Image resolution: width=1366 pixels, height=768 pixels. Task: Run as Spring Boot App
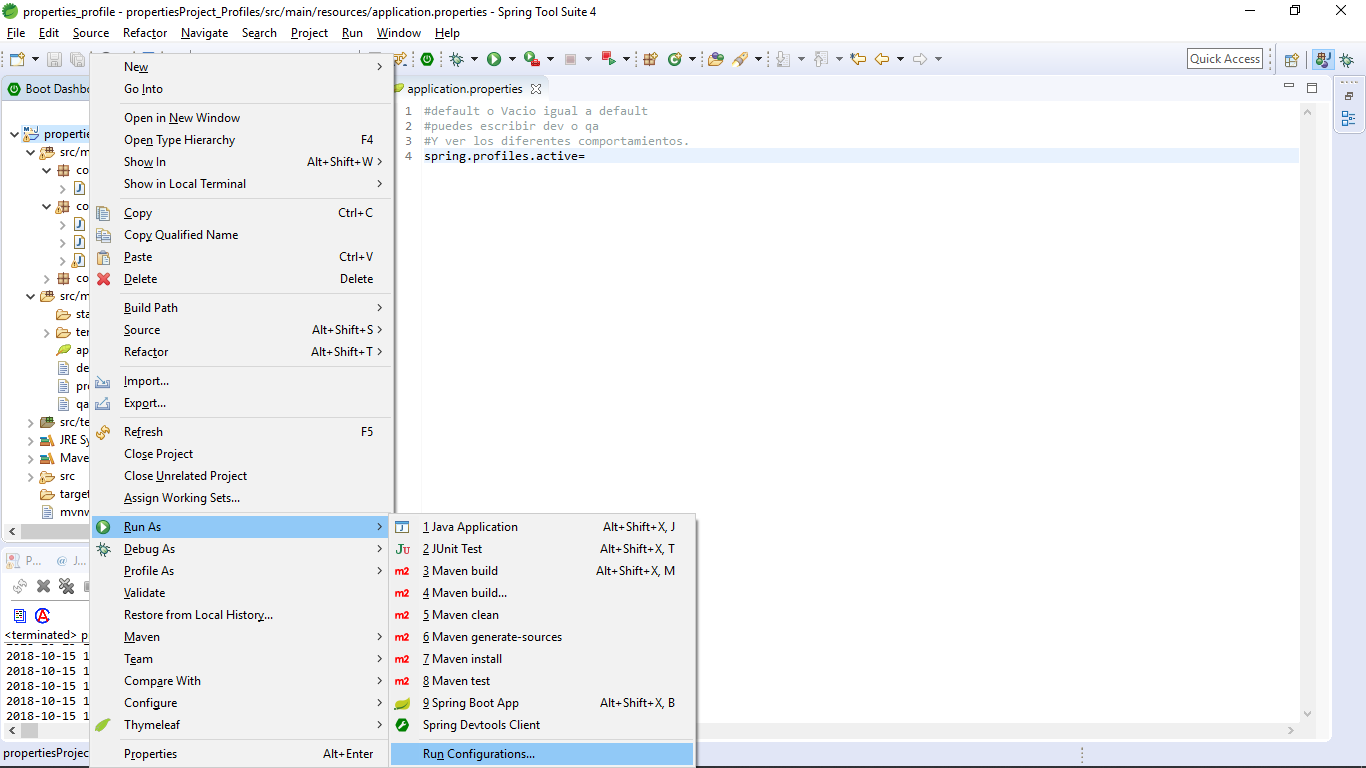coord(541,703)
